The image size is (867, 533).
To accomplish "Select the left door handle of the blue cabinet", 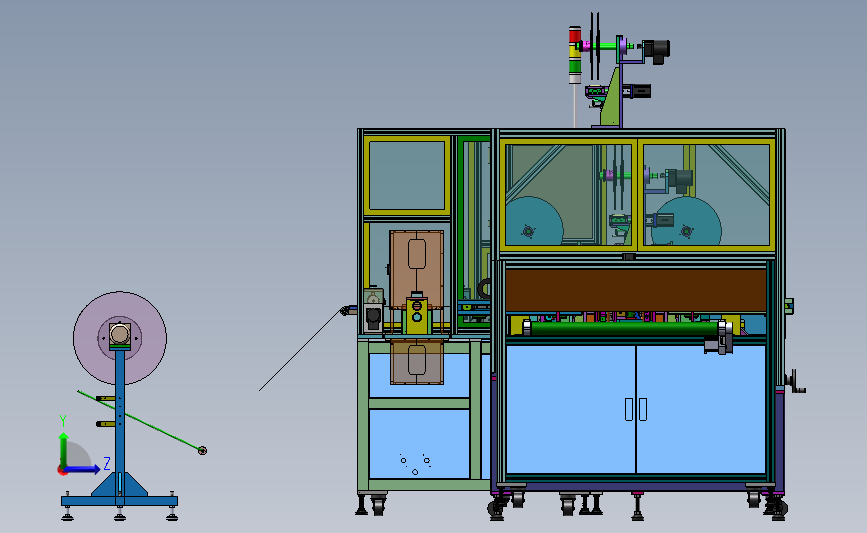I will point(629,409).
